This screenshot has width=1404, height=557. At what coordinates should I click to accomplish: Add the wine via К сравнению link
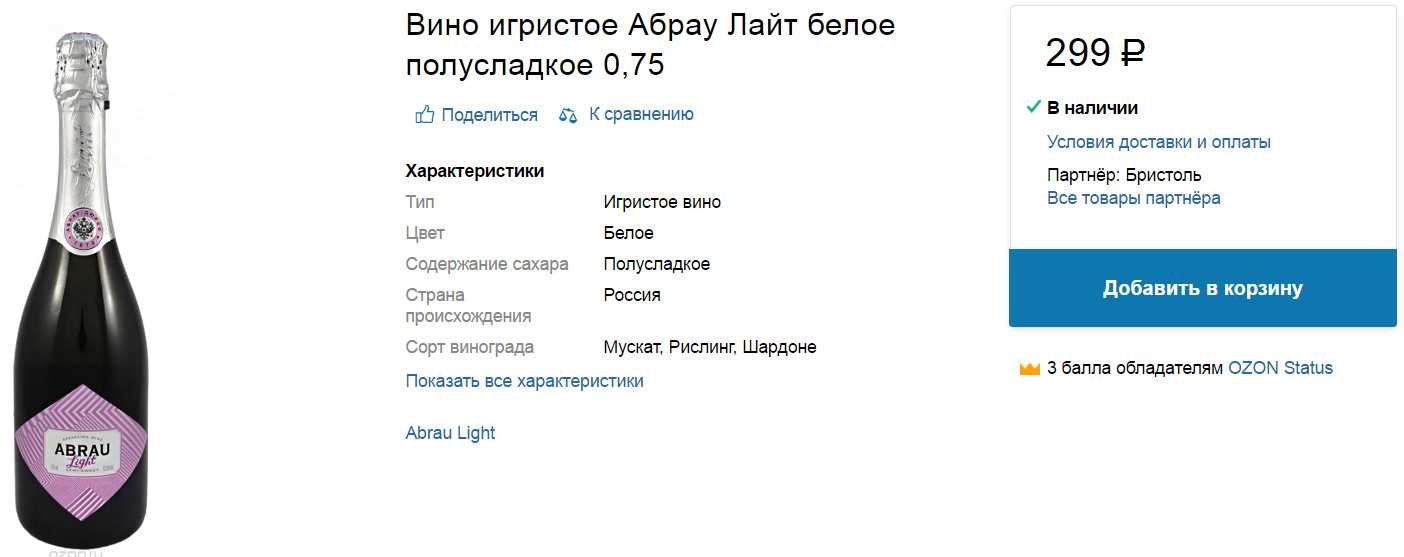click(x=641, y=114)
